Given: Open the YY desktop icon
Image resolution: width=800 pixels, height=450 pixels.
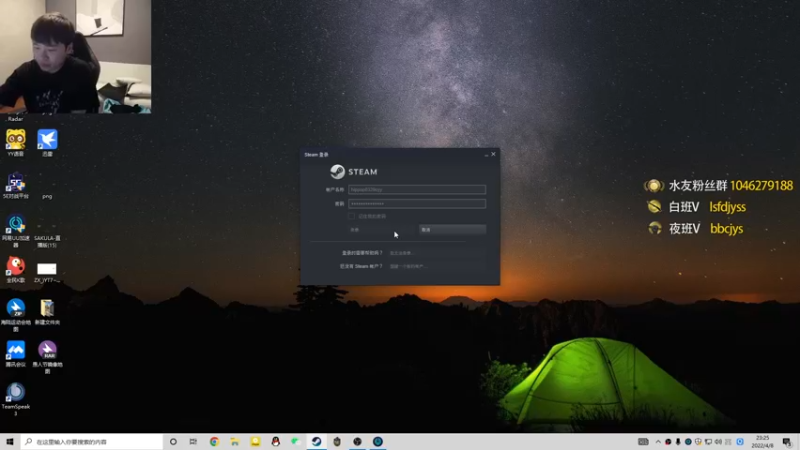Looking at the screenshot, I should point(16,143).
